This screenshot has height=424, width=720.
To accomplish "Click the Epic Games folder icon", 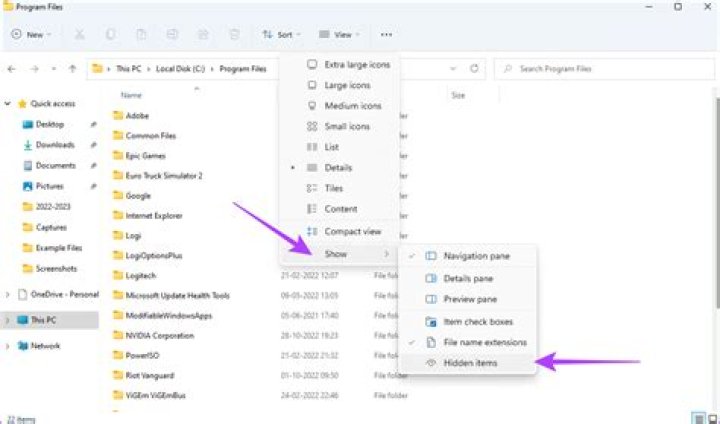I will click(118, 155).
